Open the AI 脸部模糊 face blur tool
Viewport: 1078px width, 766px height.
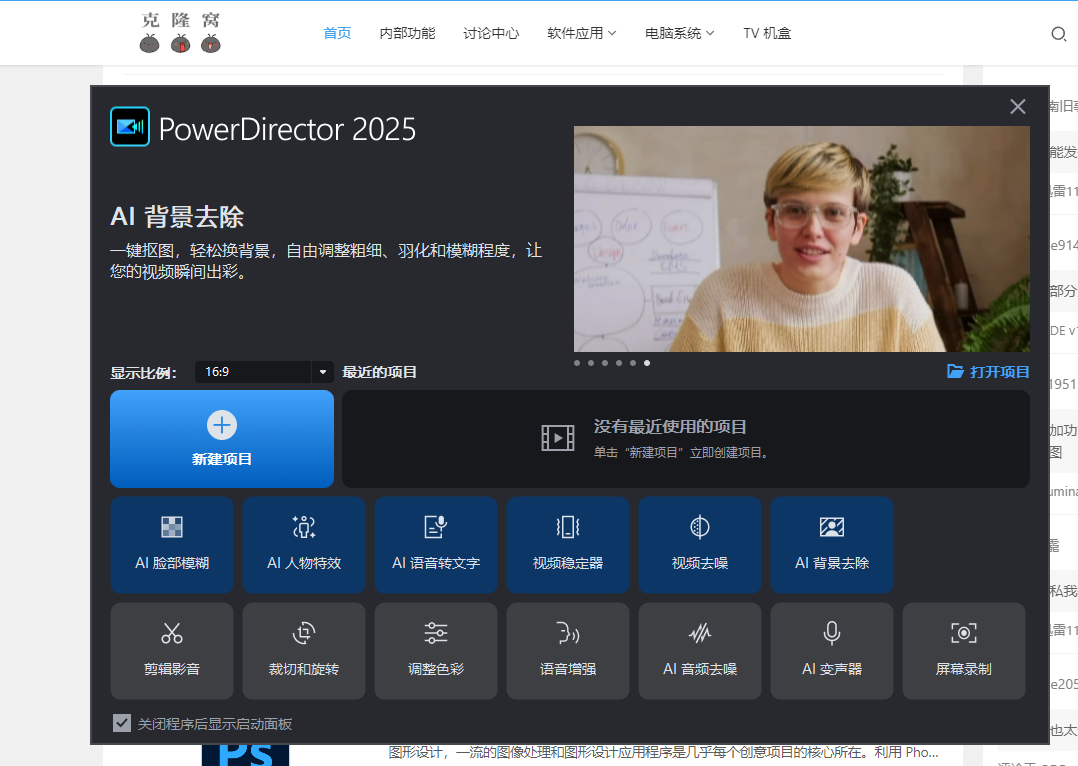[x=172, y=545]
